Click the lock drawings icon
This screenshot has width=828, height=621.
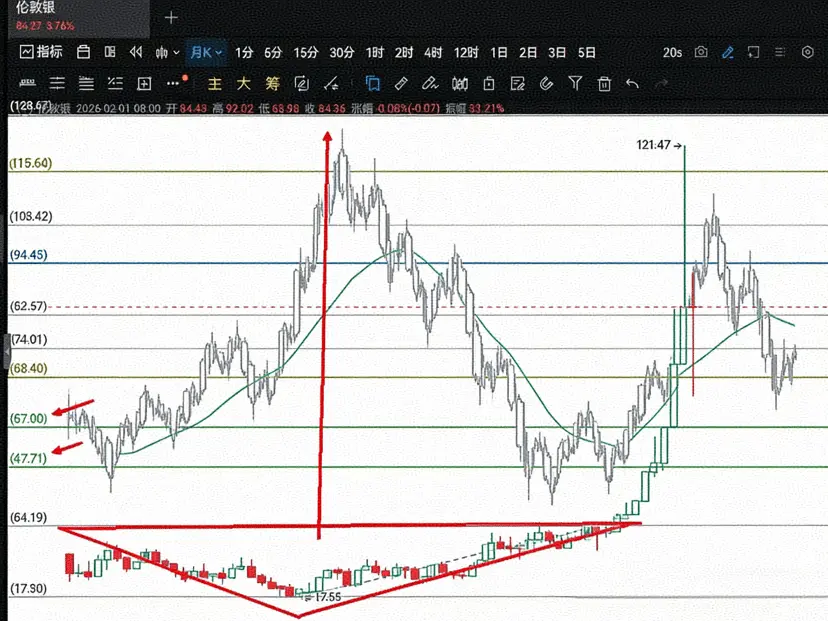(489, 83)
